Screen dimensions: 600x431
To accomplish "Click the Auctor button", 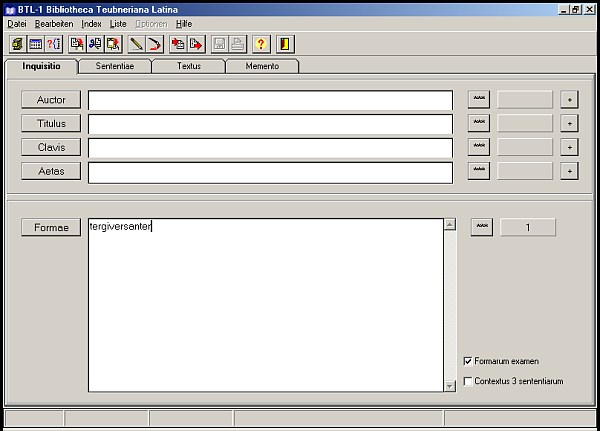I will (51, 100).
